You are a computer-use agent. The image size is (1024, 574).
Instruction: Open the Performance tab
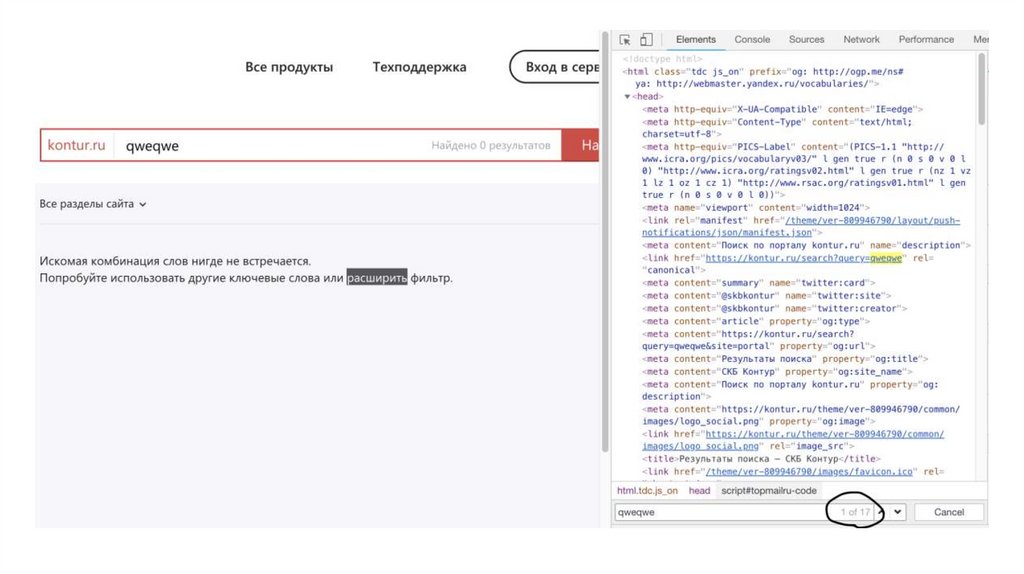tap(925, 39)
